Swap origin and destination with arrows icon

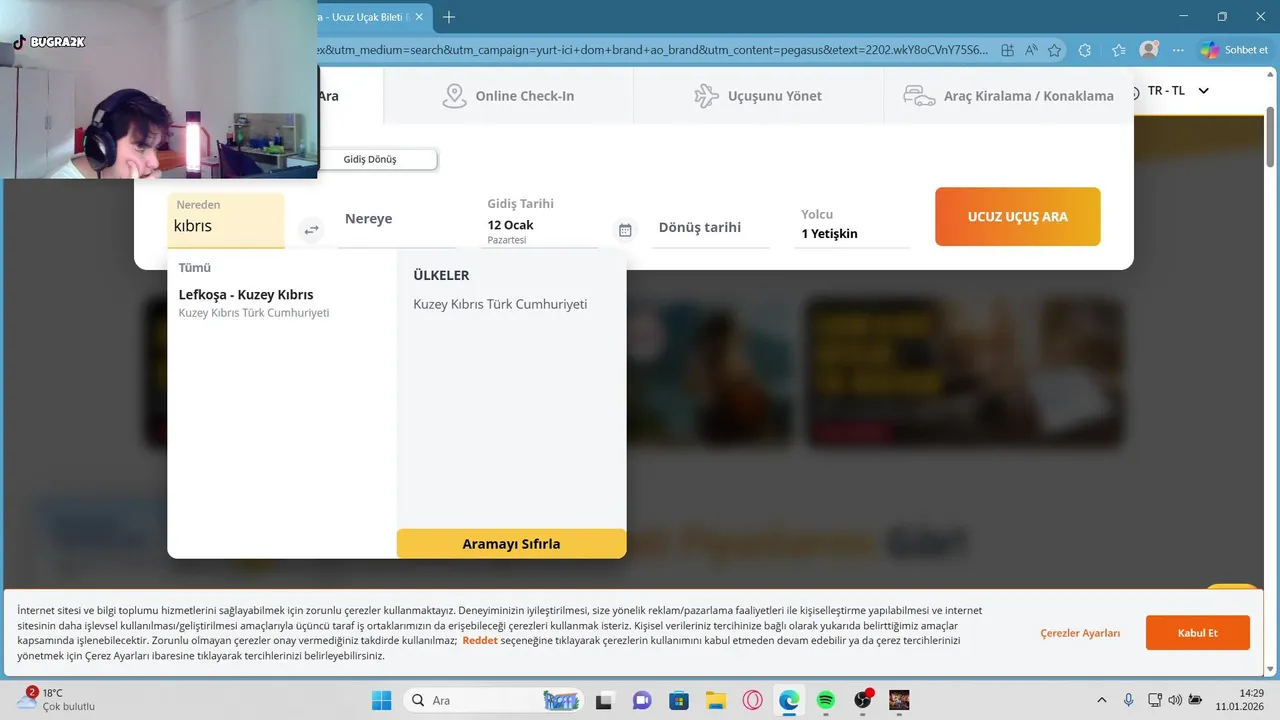(312, 230)
